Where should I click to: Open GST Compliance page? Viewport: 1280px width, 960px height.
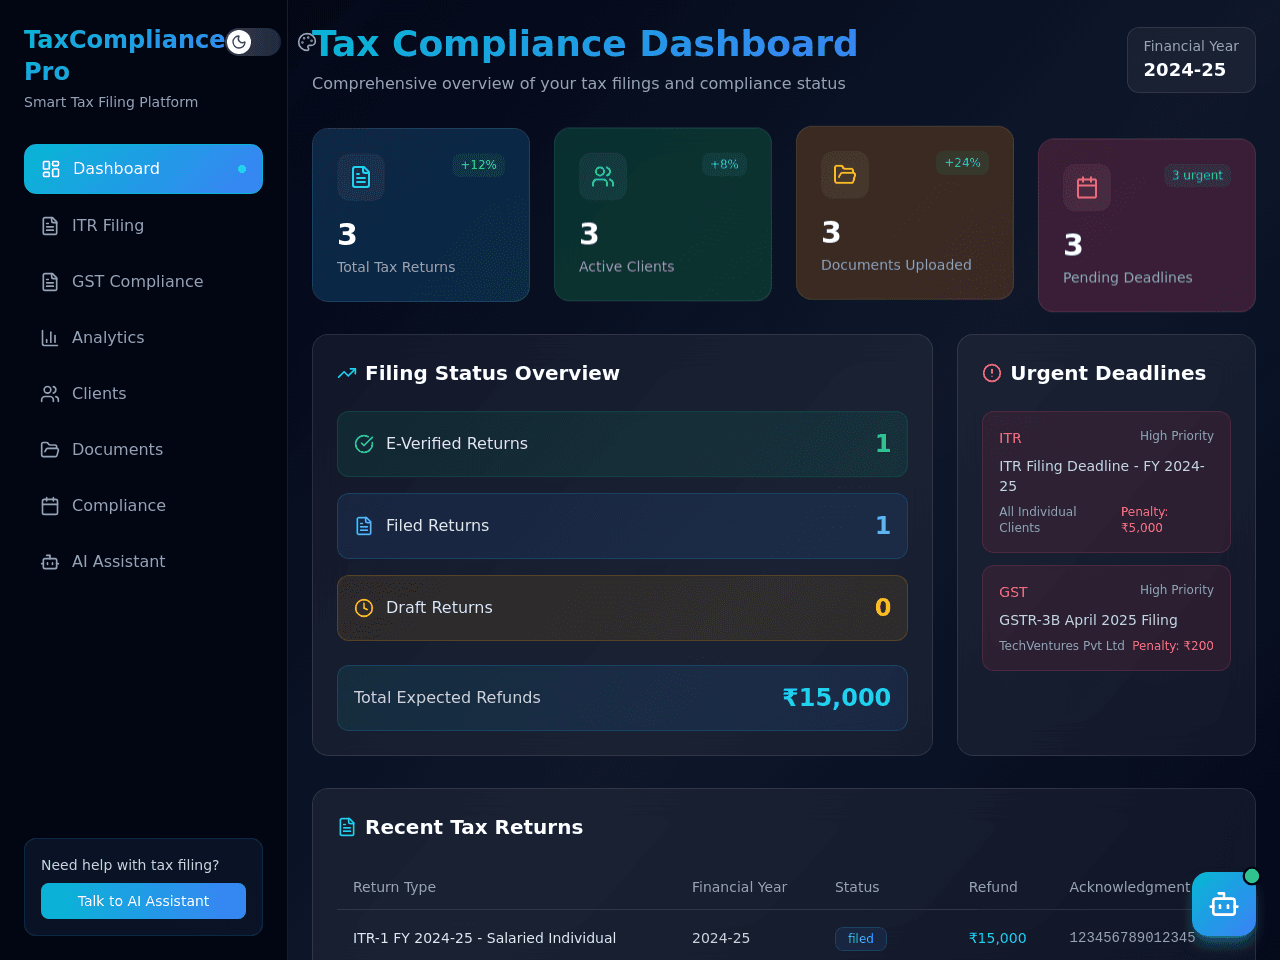[143, 282]
